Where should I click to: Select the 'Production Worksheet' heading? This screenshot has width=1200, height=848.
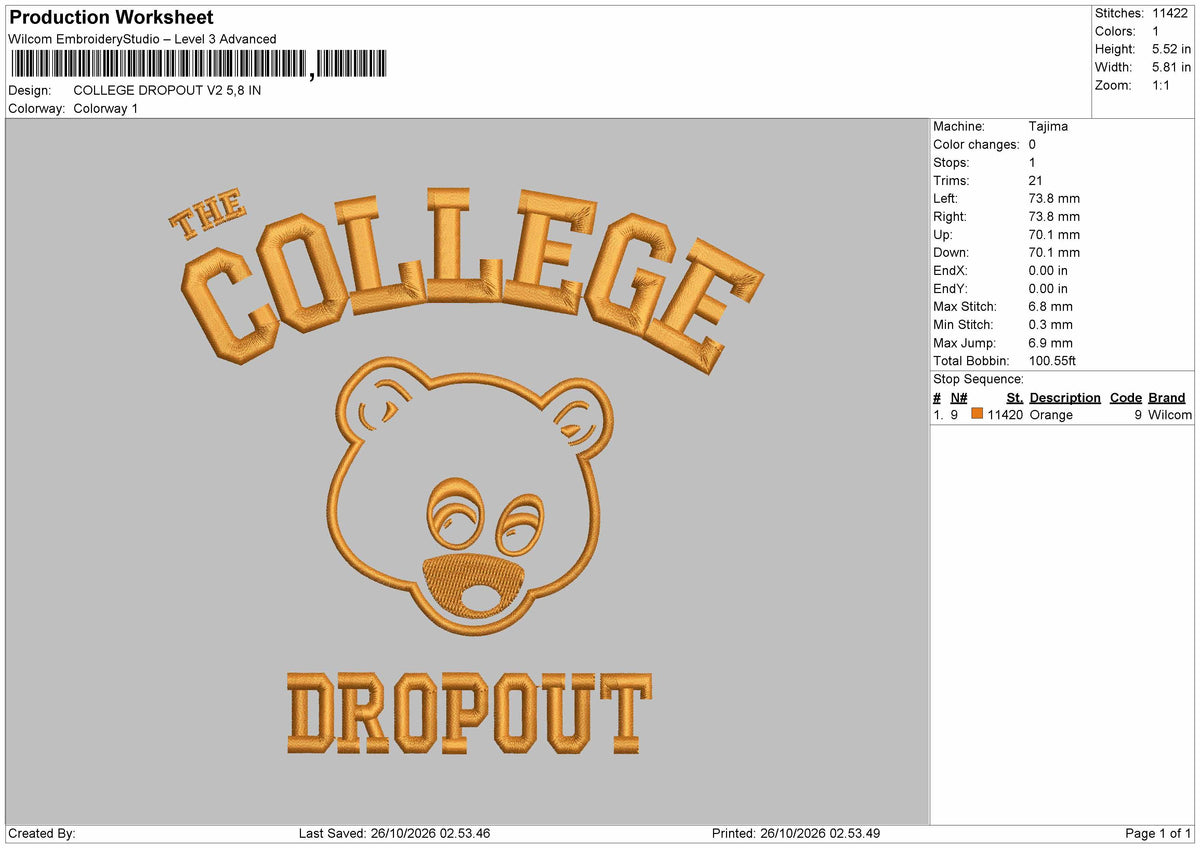point(111,17)
